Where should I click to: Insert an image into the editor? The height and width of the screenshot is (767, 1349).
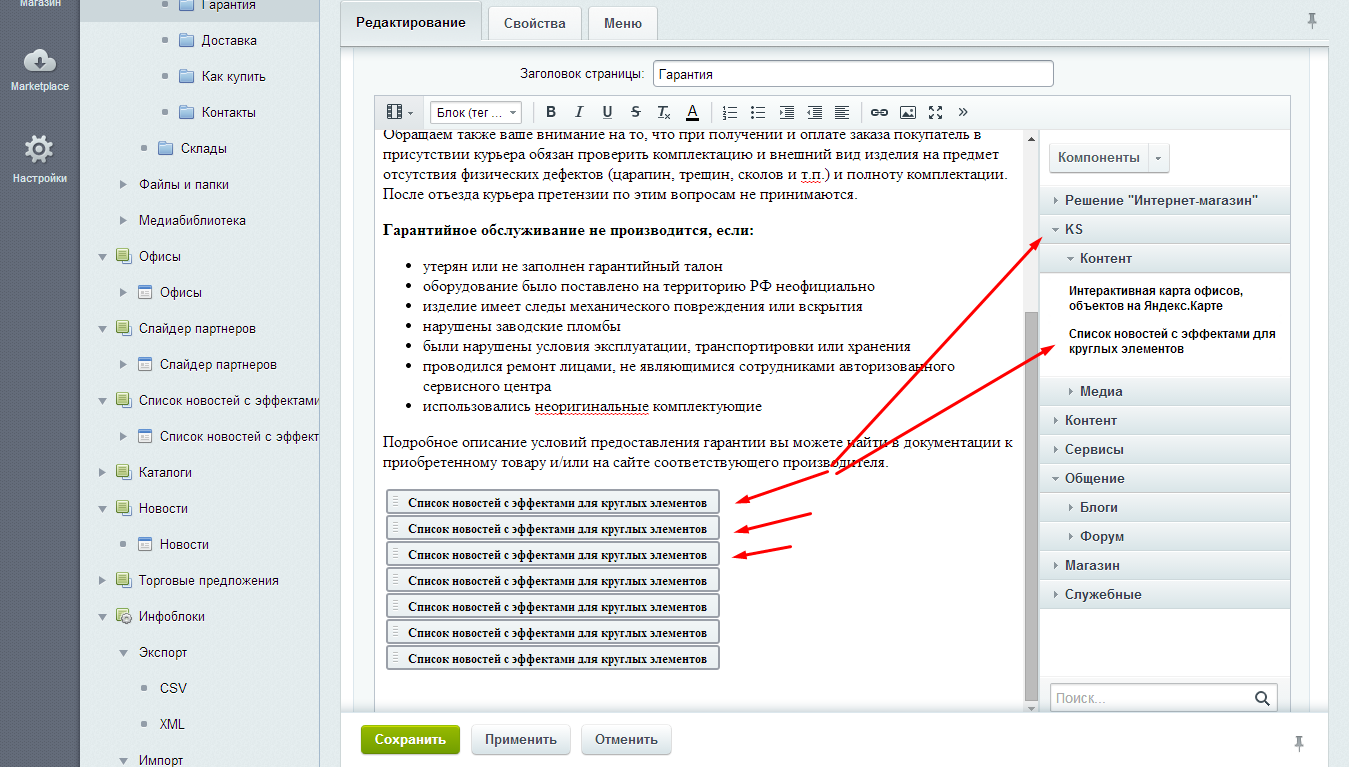[x=907, y=112]
